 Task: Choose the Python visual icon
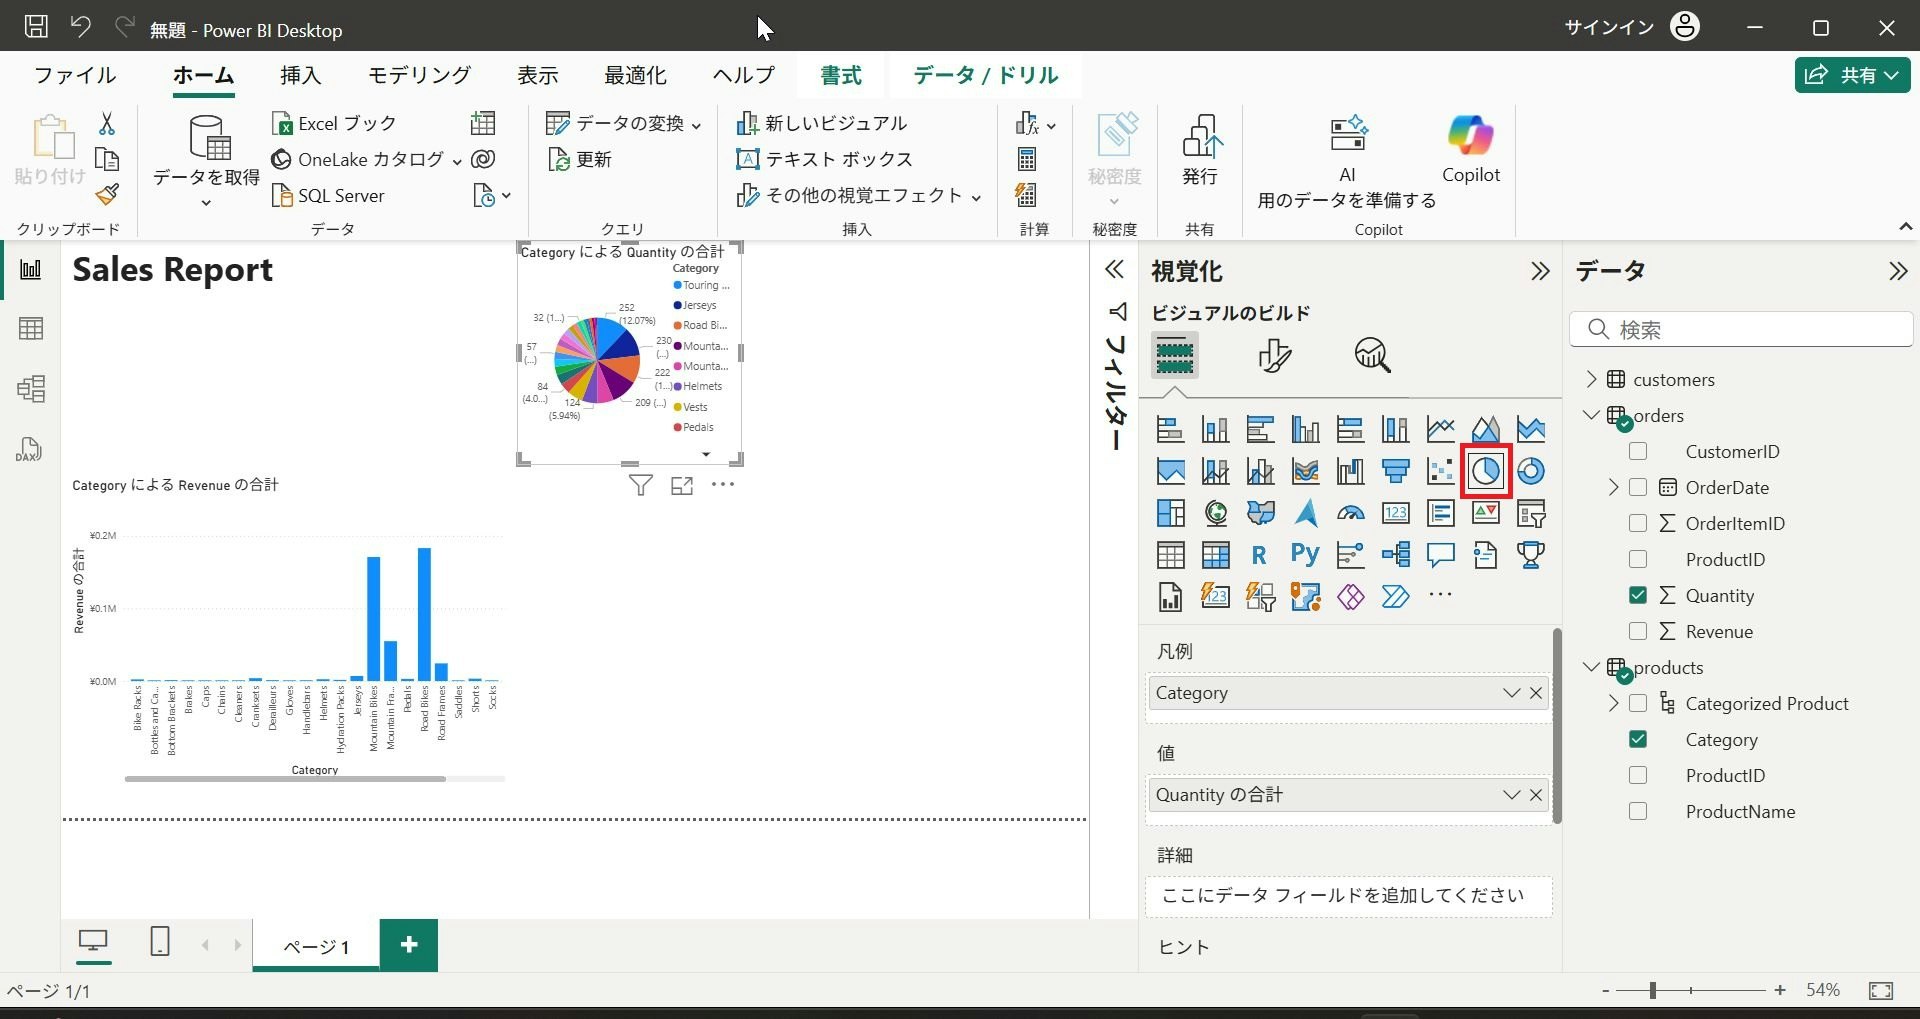click(x=1305, y=555)
